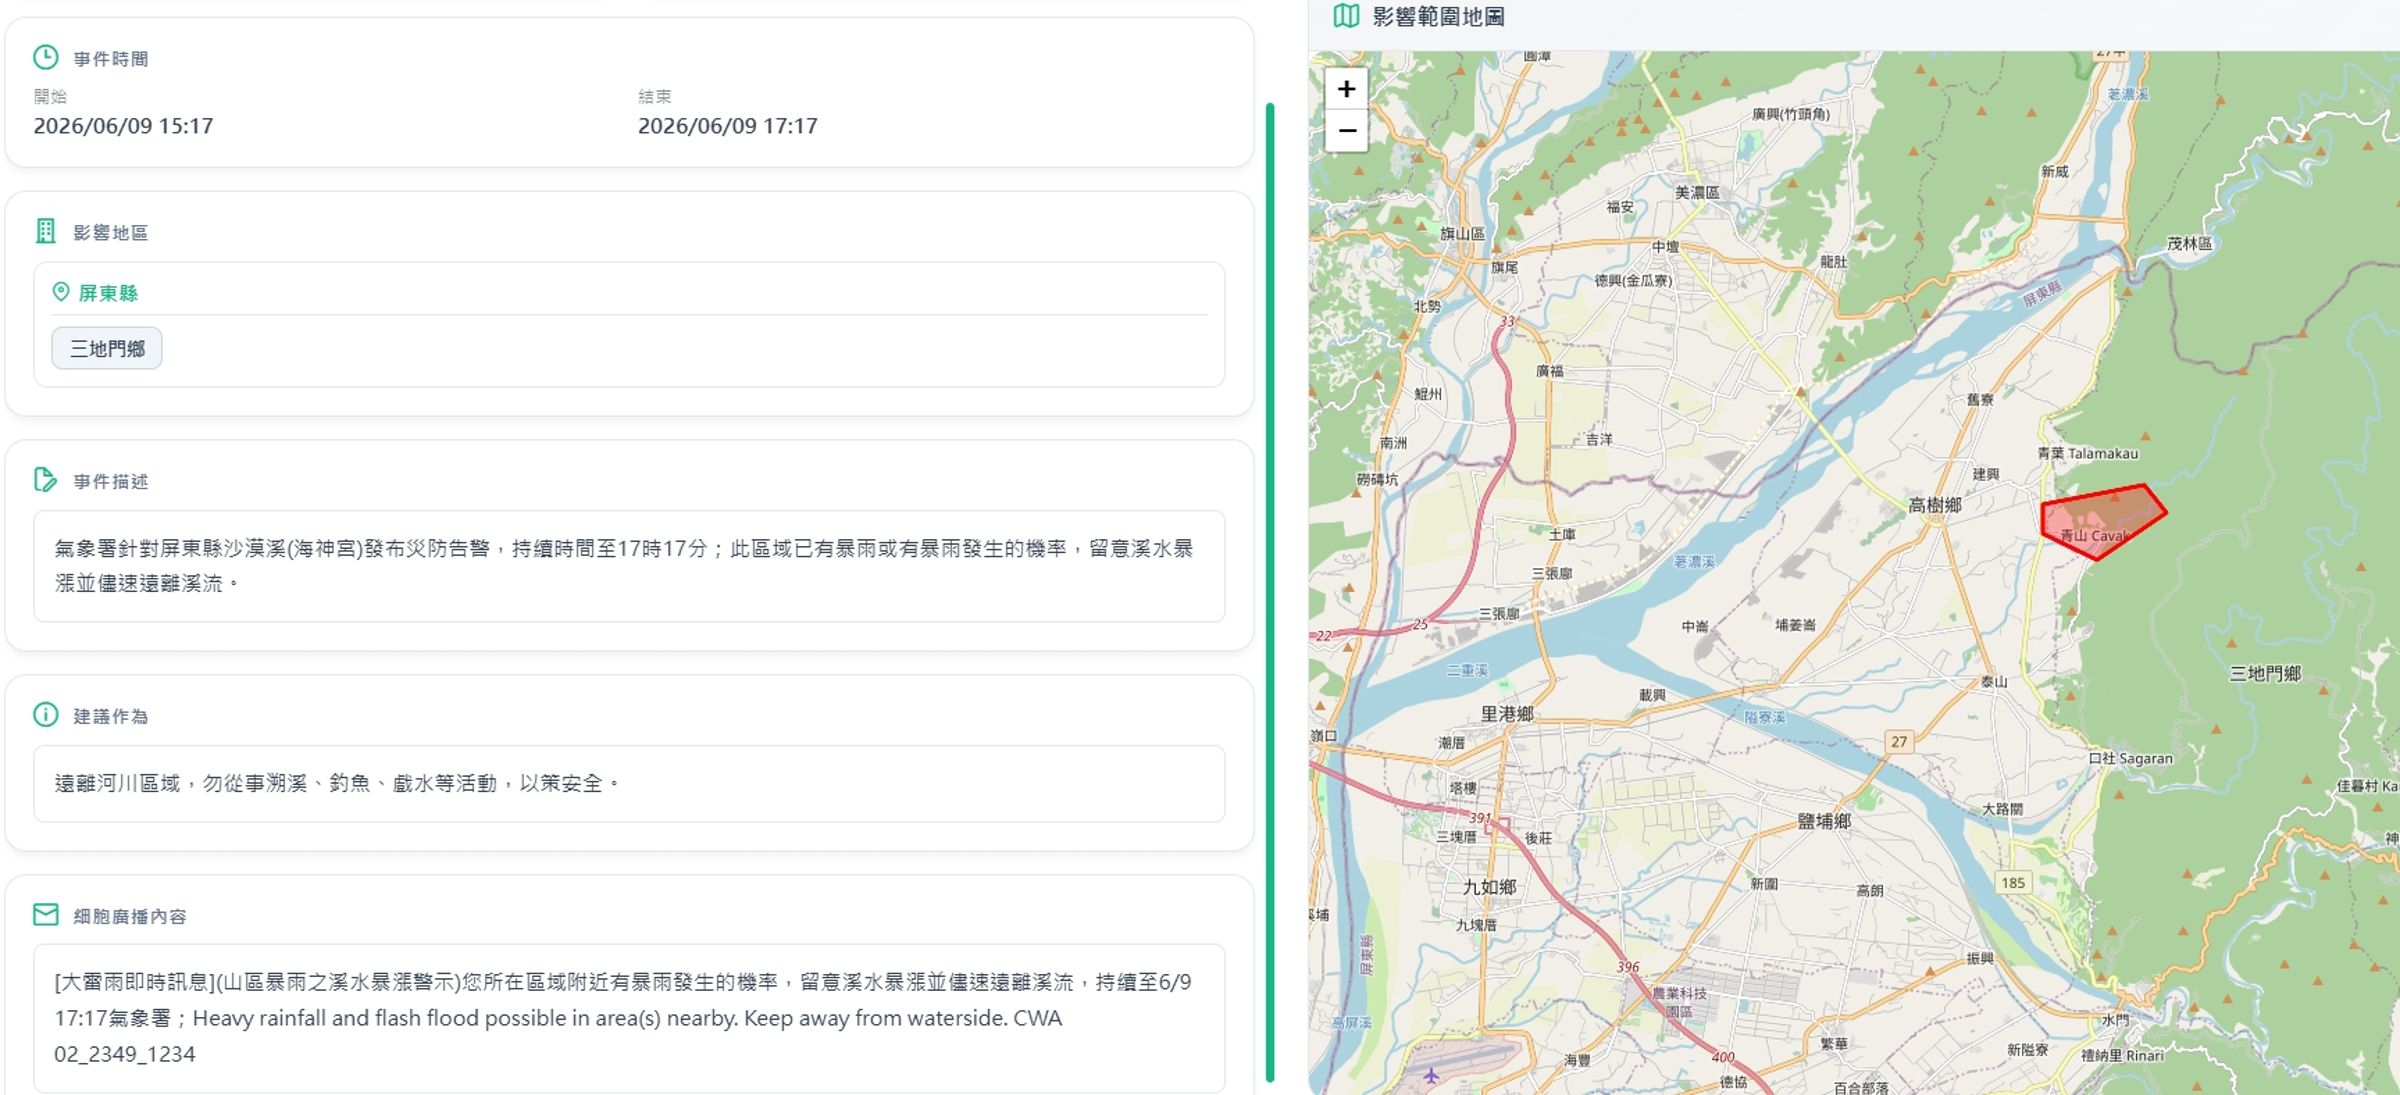Click the green vertical scrollbar of details panel
This screenshot has width=2400, height=1095.
point(1270,592)
